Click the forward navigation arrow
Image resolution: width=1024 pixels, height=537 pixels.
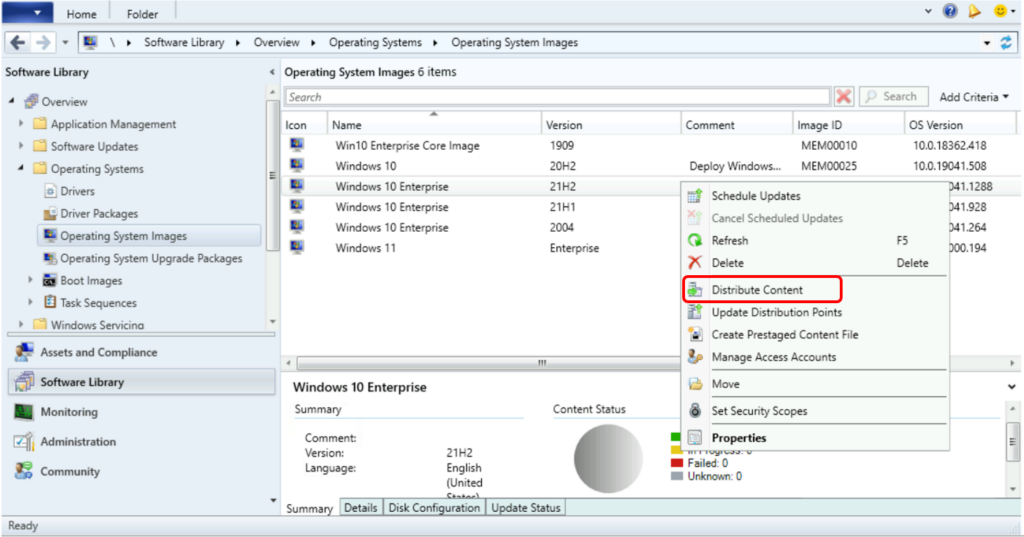[x=43, y=42]
